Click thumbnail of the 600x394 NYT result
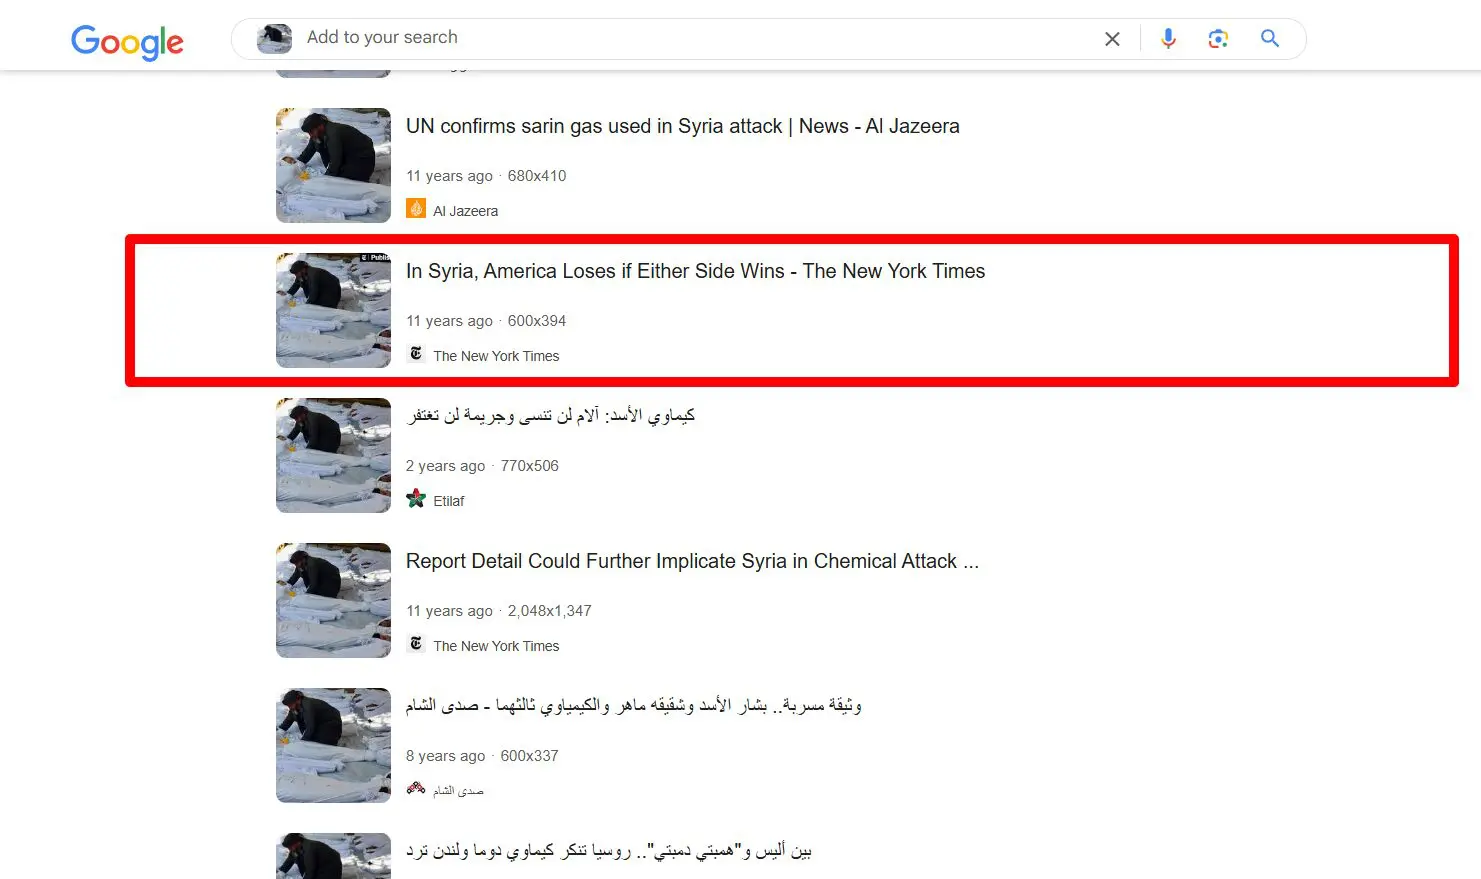 point(333,310)
